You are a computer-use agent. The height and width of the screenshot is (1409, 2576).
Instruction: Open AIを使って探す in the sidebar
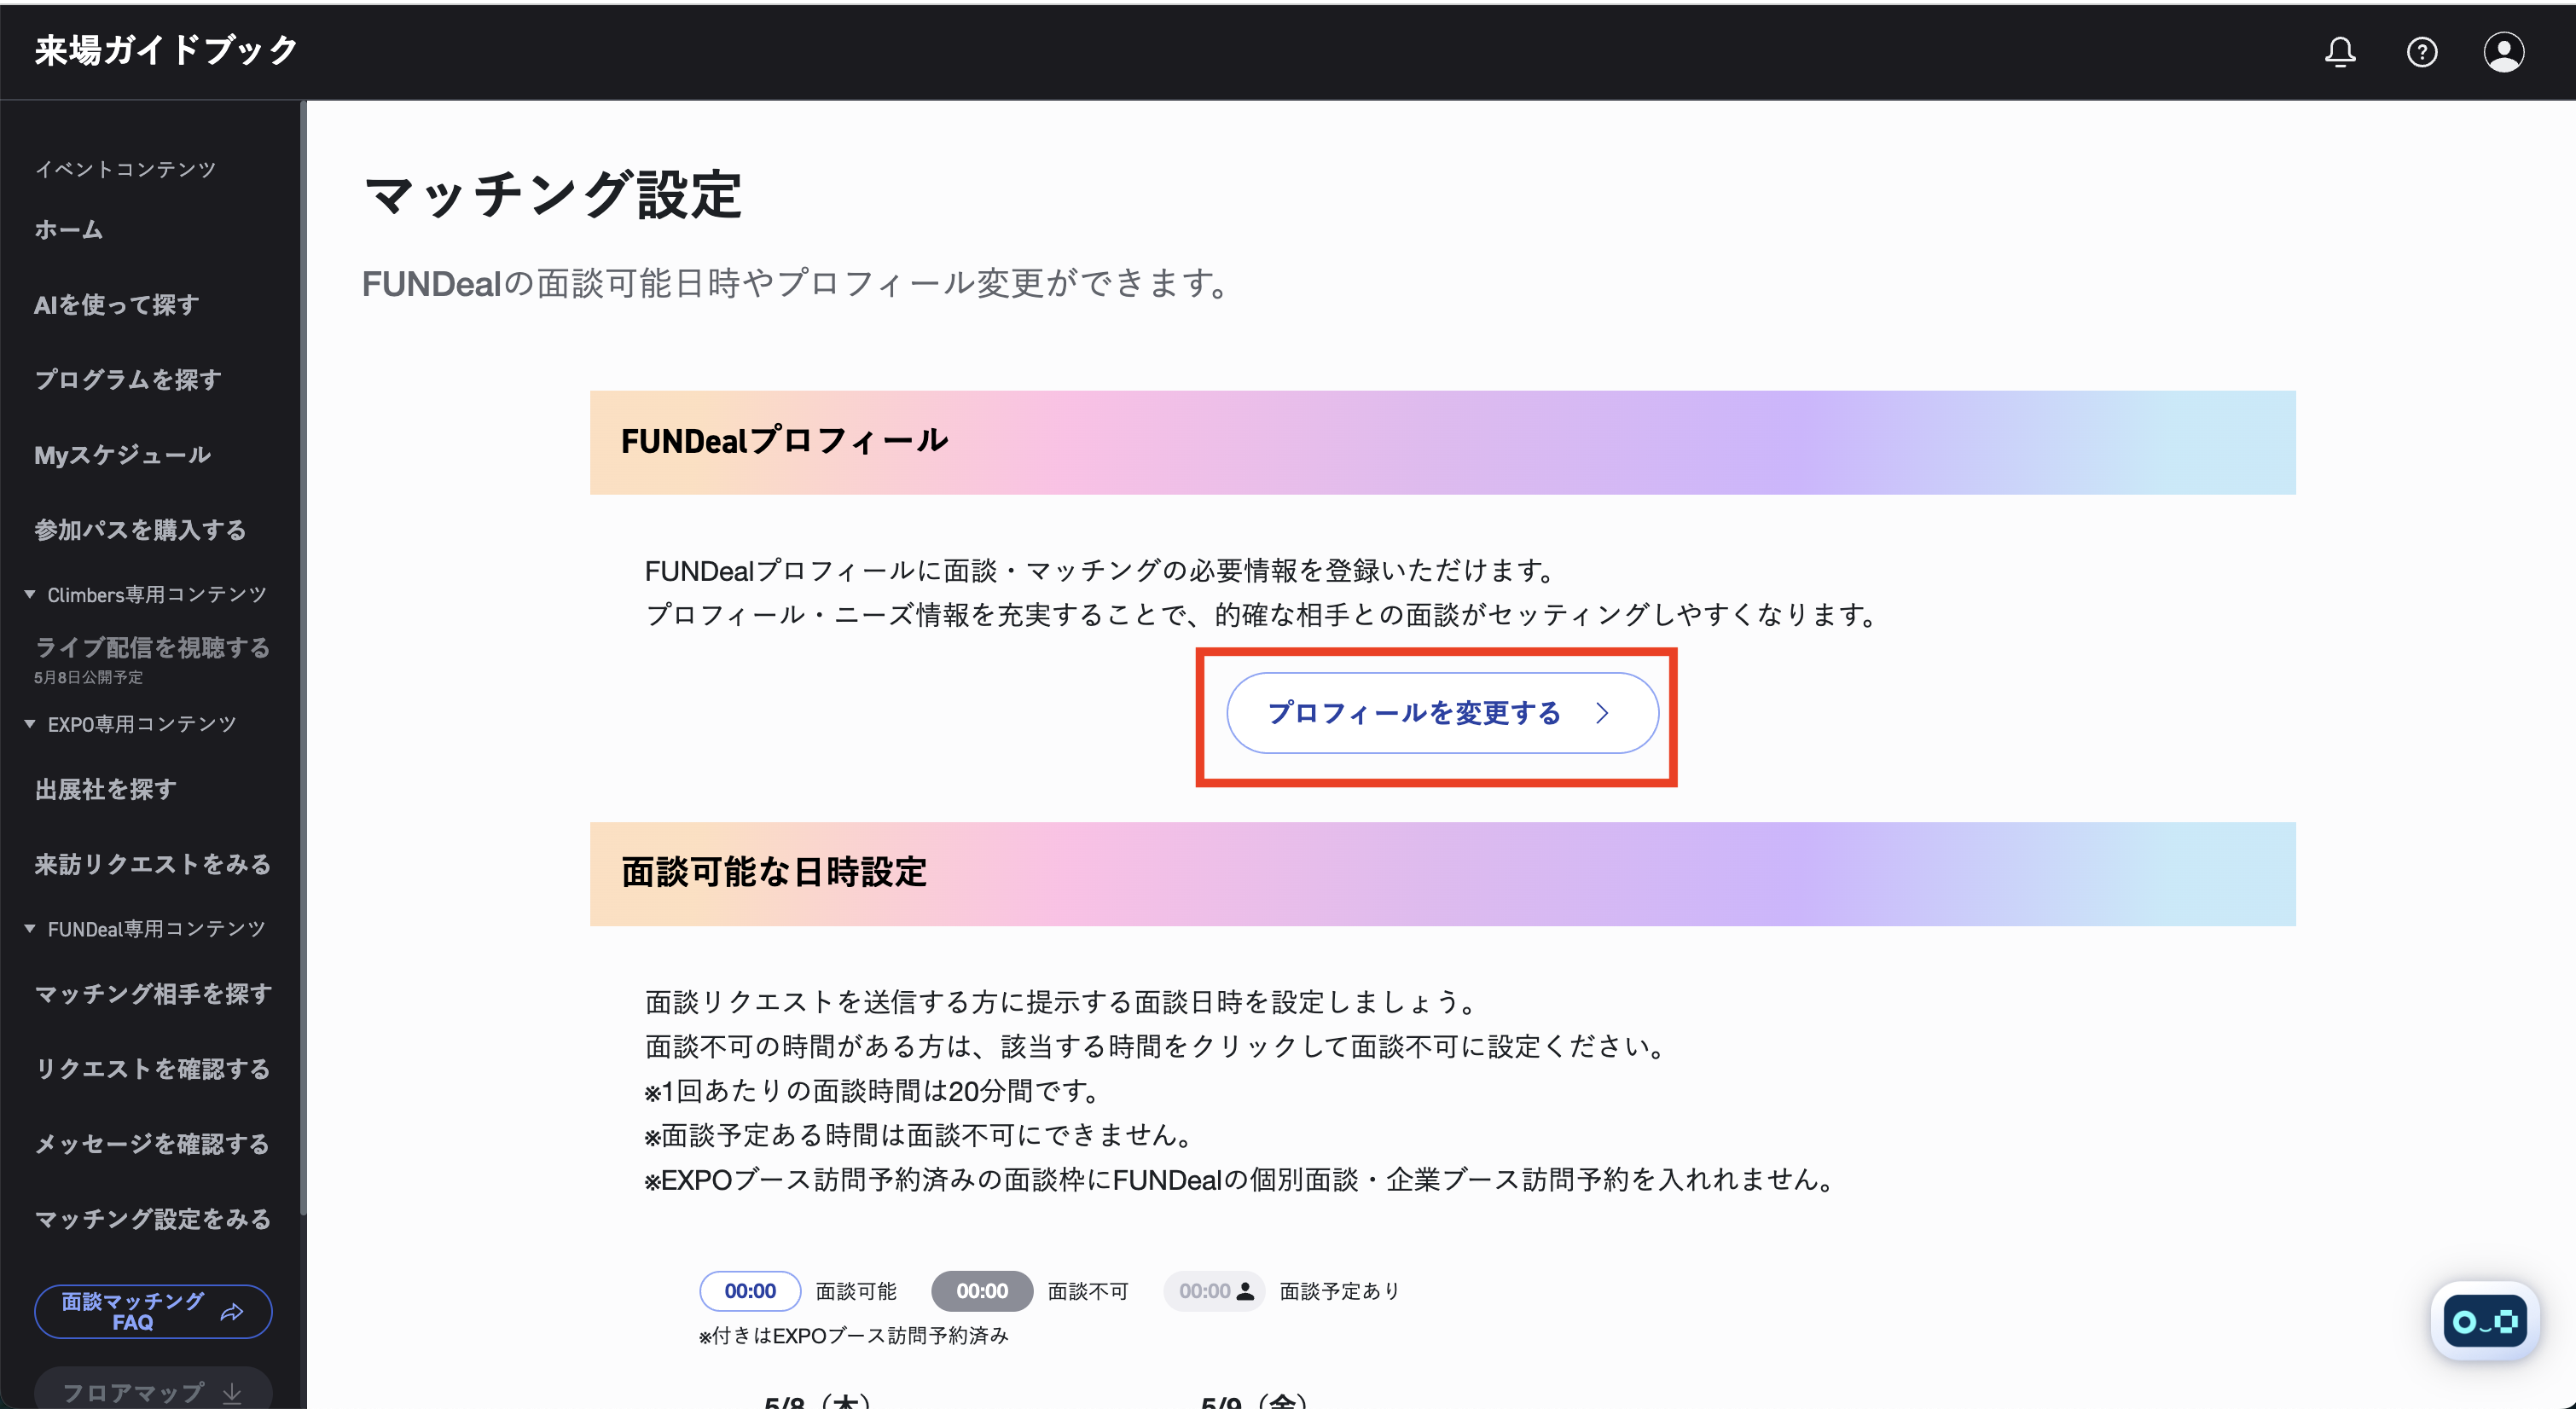[x=117, y=305]
